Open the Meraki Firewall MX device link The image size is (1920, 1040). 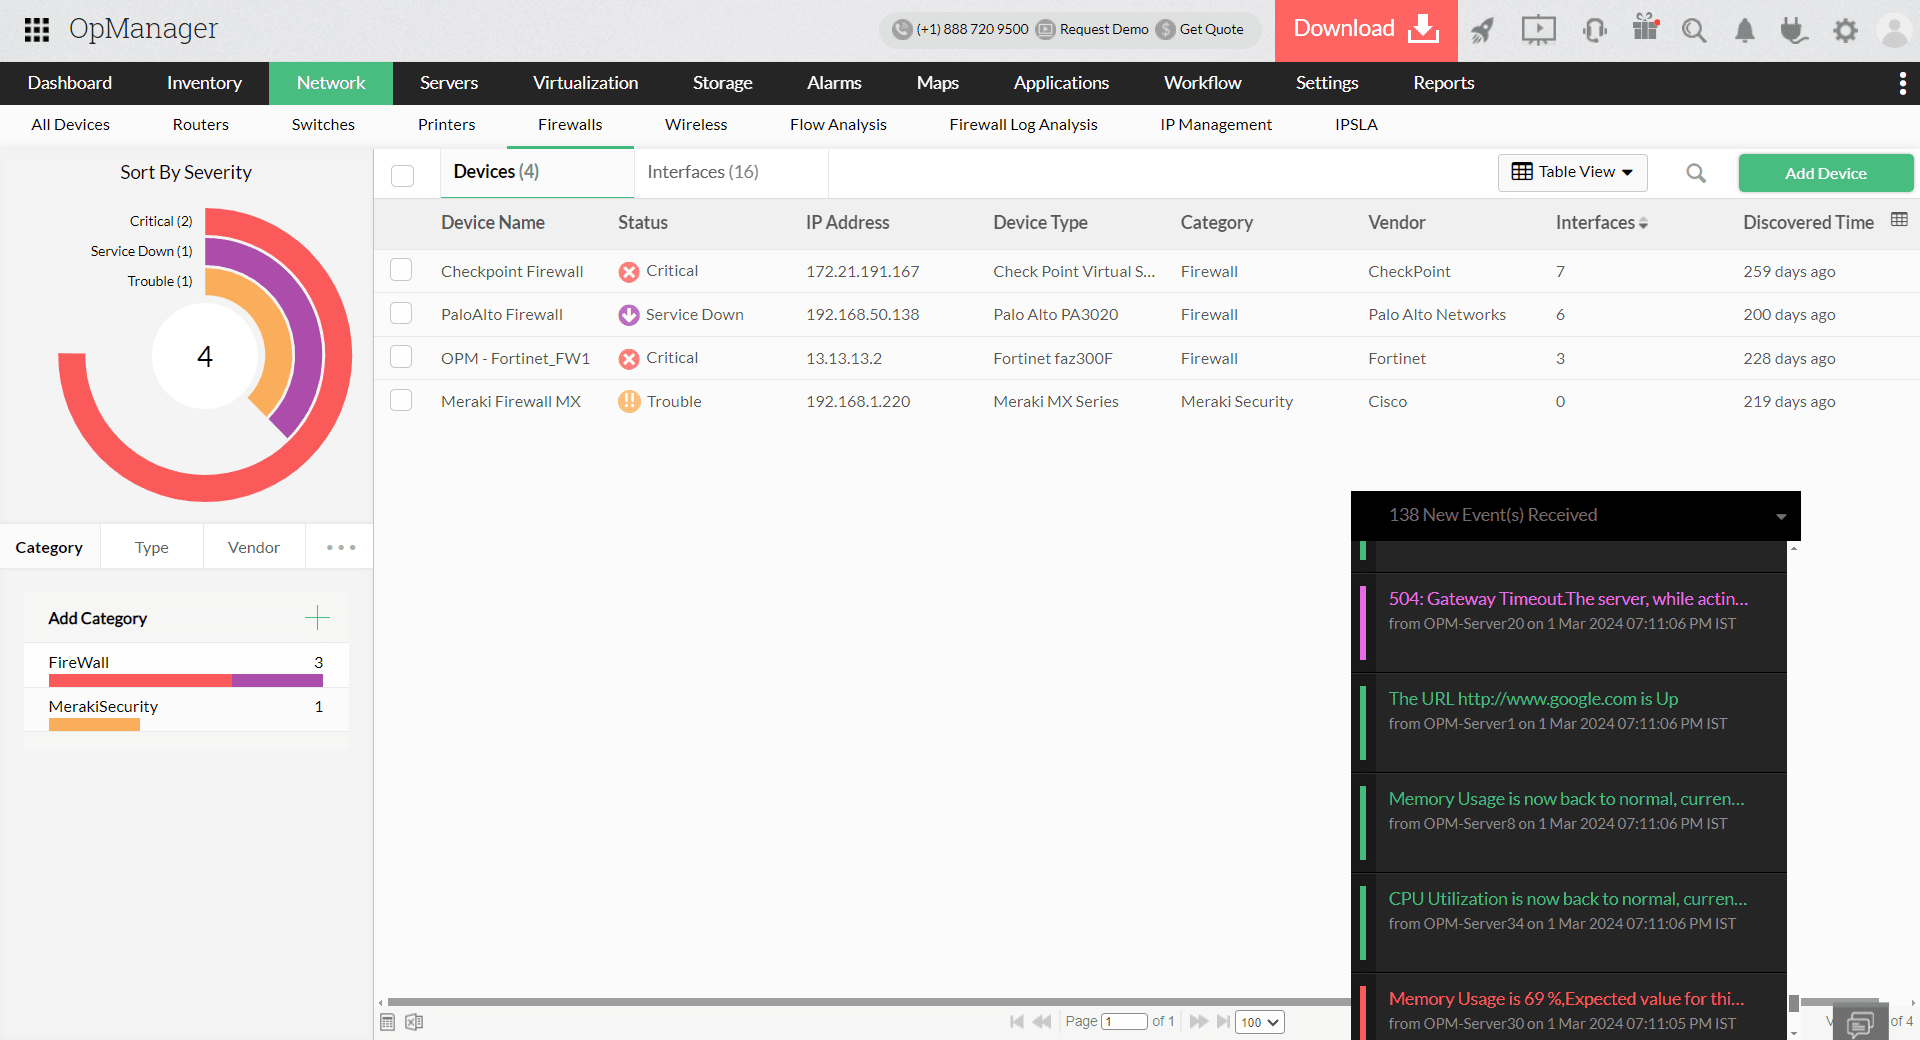click(x=510, y=401)
